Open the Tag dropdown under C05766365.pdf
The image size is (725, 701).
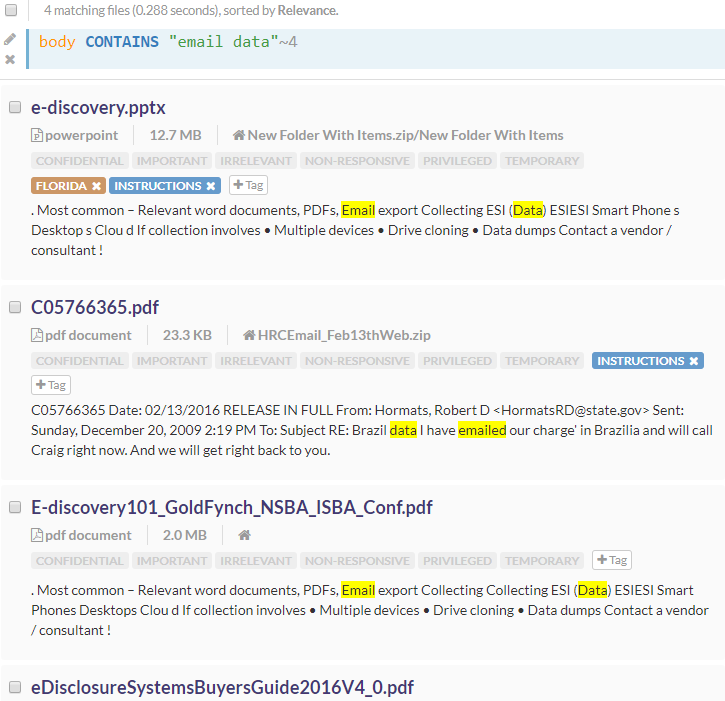pyautogui.click(x=51, y=385)
